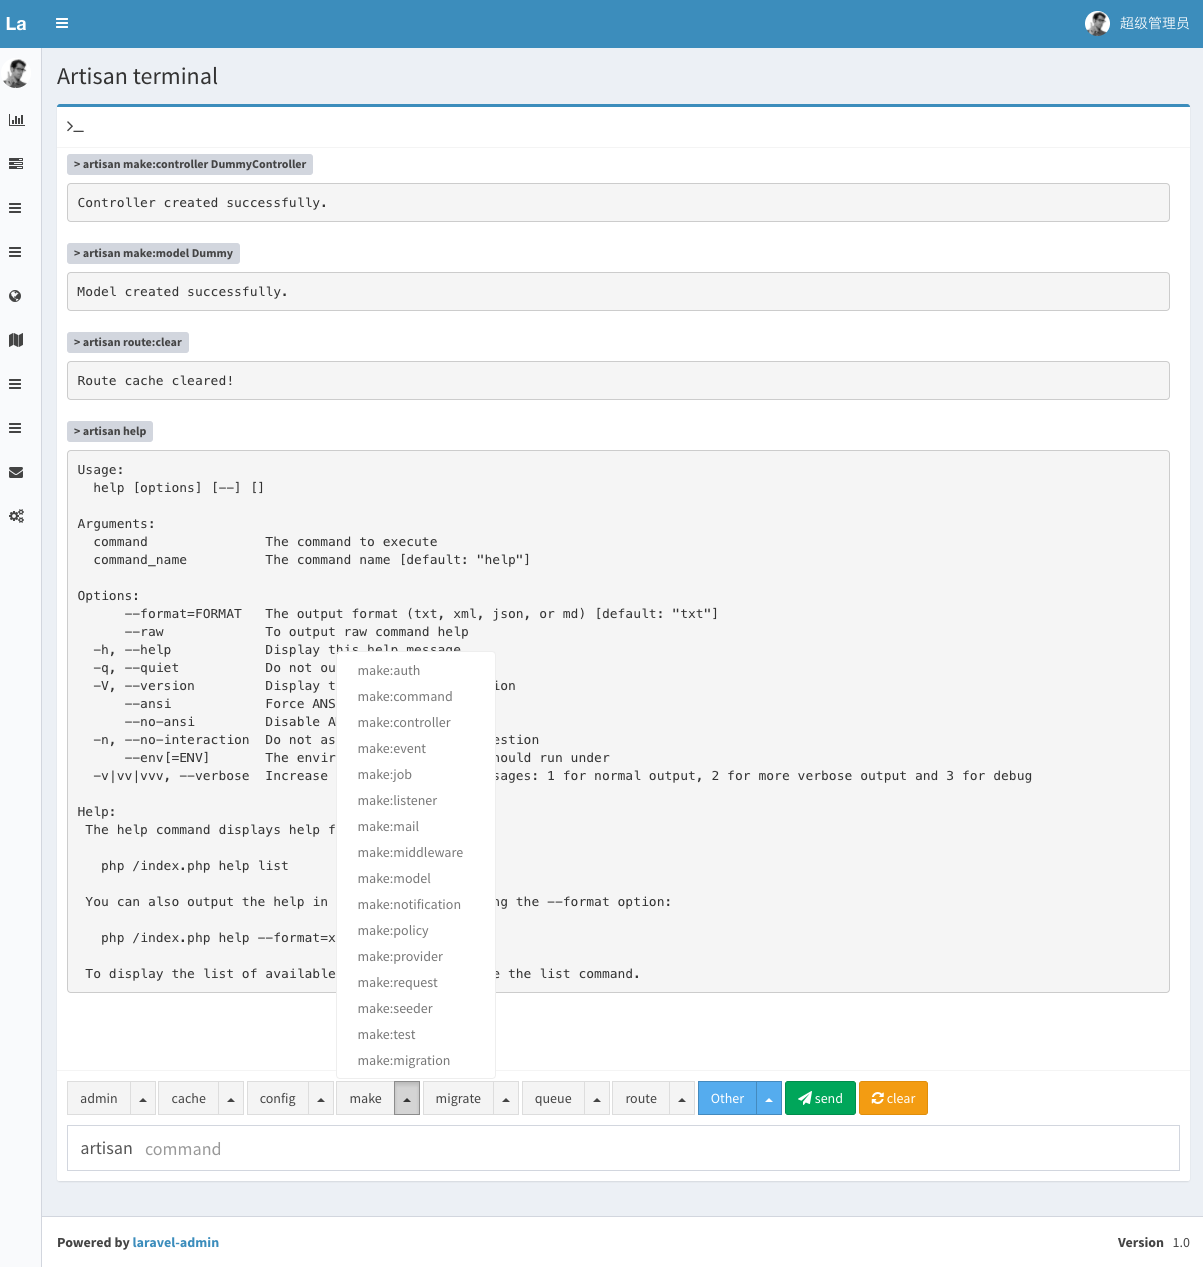Click the sidebar profile avatar
Viewport: 1203px width, 1267px height.
click(16, 73)
